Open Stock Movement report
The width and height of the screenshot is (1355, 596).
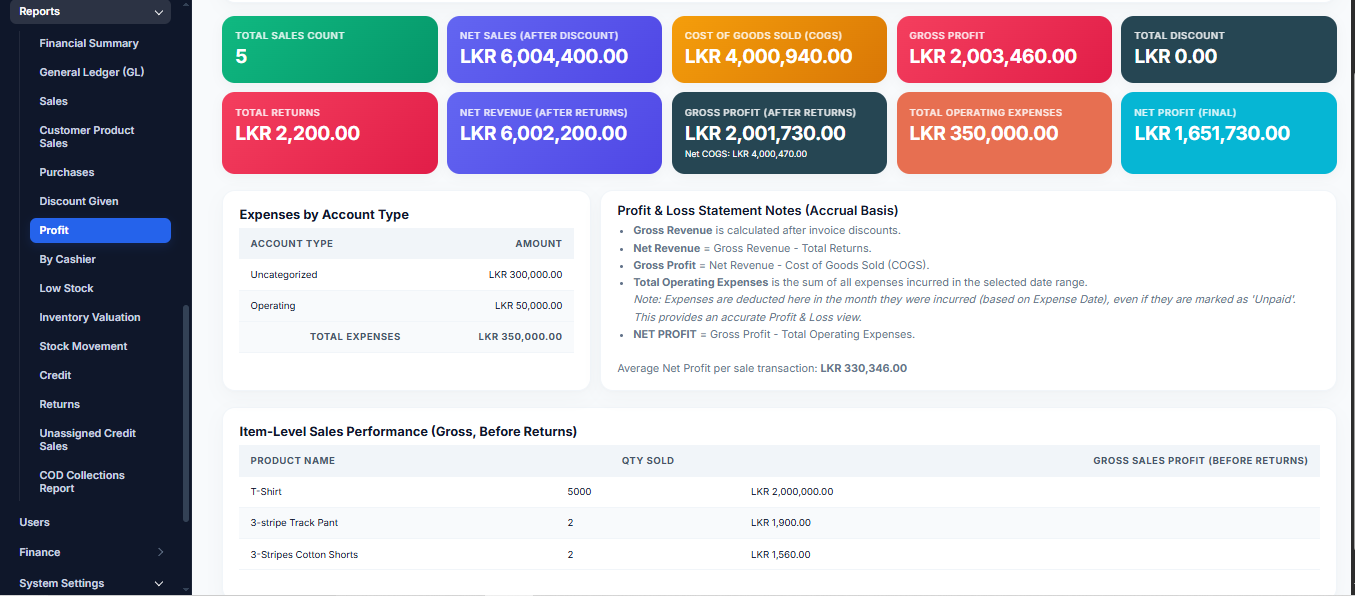tap(83, 346)
